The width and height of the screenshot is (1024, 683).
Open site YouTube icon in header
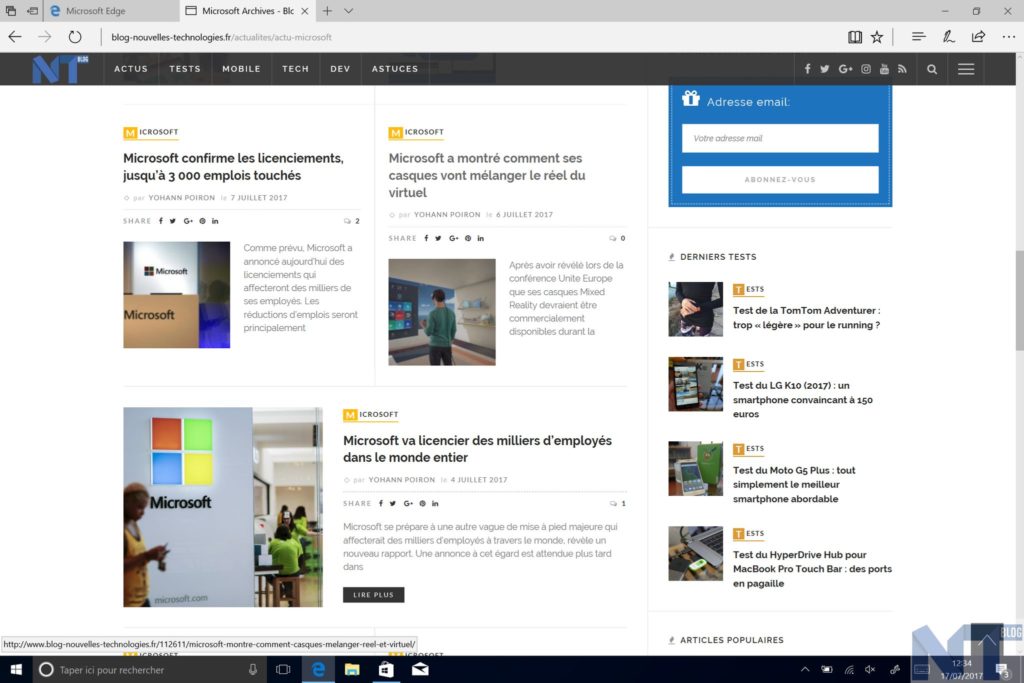point(884,69)
